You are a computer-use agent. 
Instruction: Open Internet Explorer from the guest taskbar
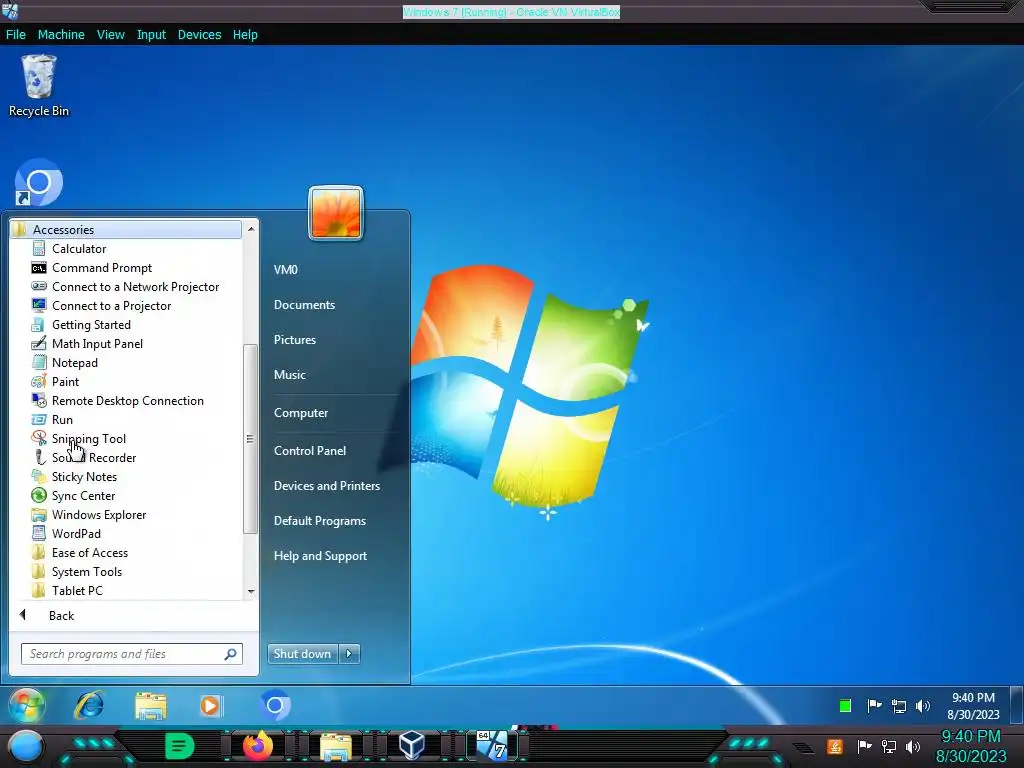tap(89, 705)
